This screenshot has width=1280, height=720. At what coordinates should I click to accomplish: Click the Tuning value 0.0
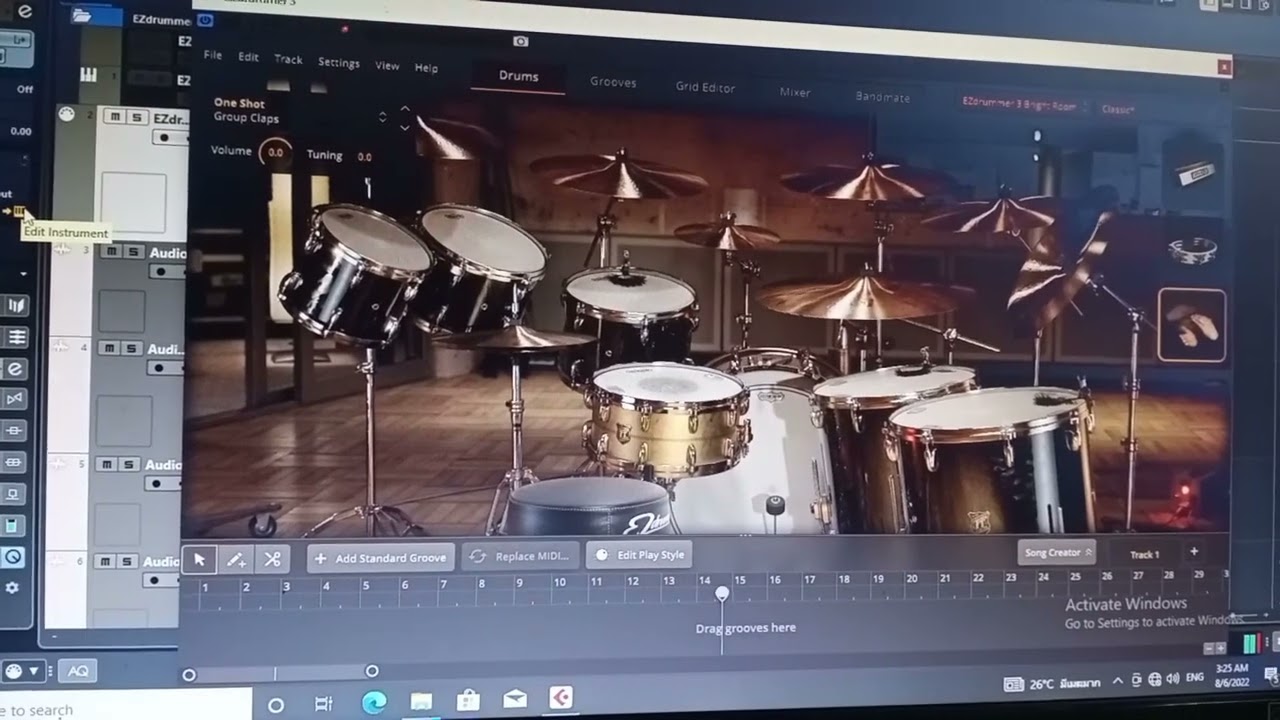coord(364,157)
